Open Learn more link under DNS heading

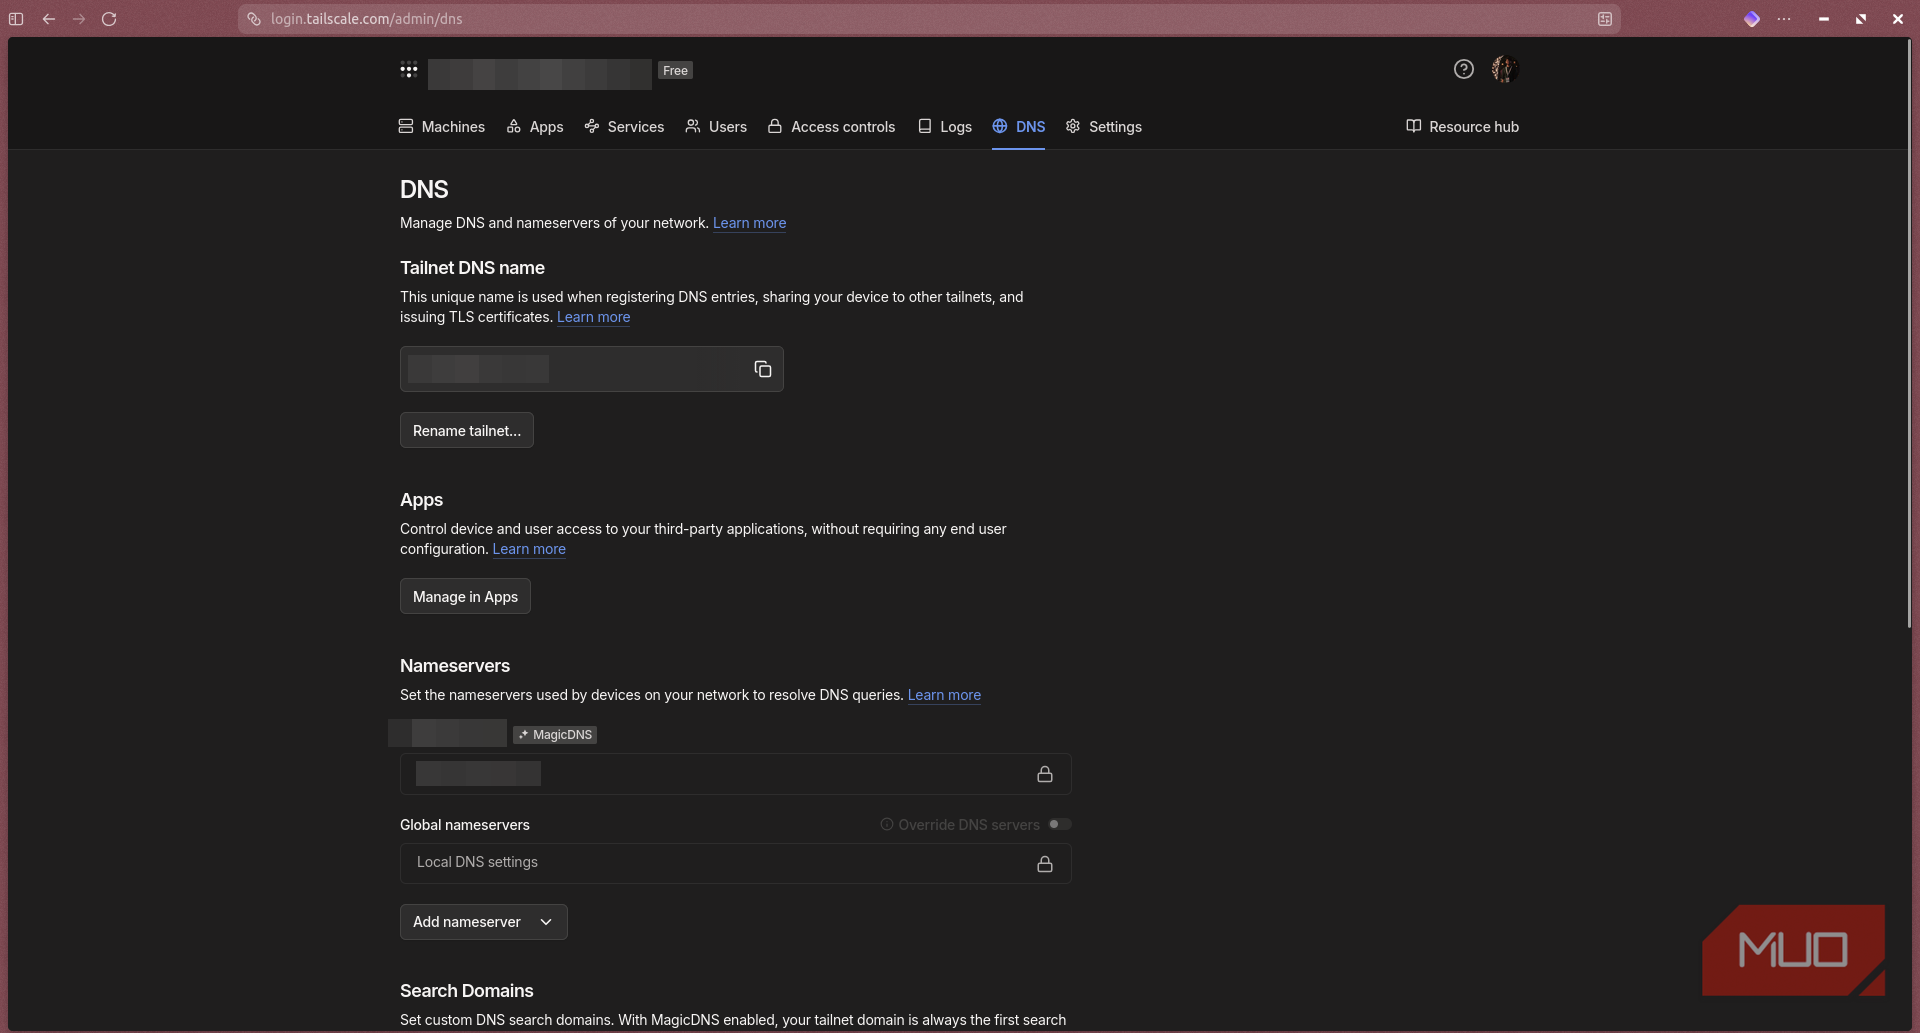(749, 223)
